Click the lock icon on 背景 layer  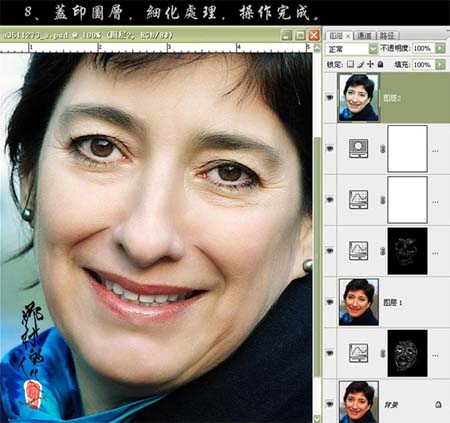(438, 404)
